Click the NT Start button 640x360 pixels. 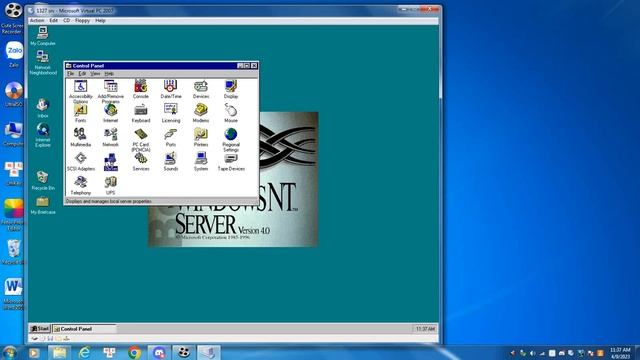[x=40, y=329]
